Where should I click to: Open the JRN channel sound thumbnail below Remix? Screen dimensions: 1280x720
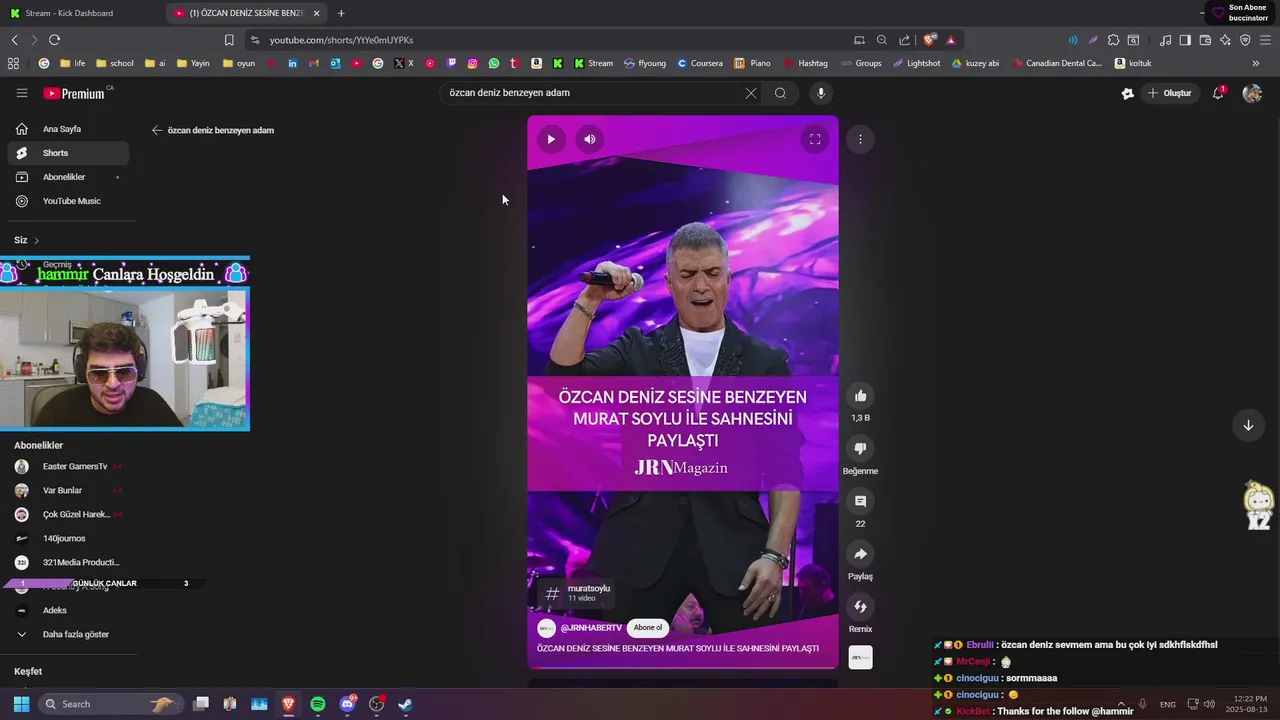point(860,657)
